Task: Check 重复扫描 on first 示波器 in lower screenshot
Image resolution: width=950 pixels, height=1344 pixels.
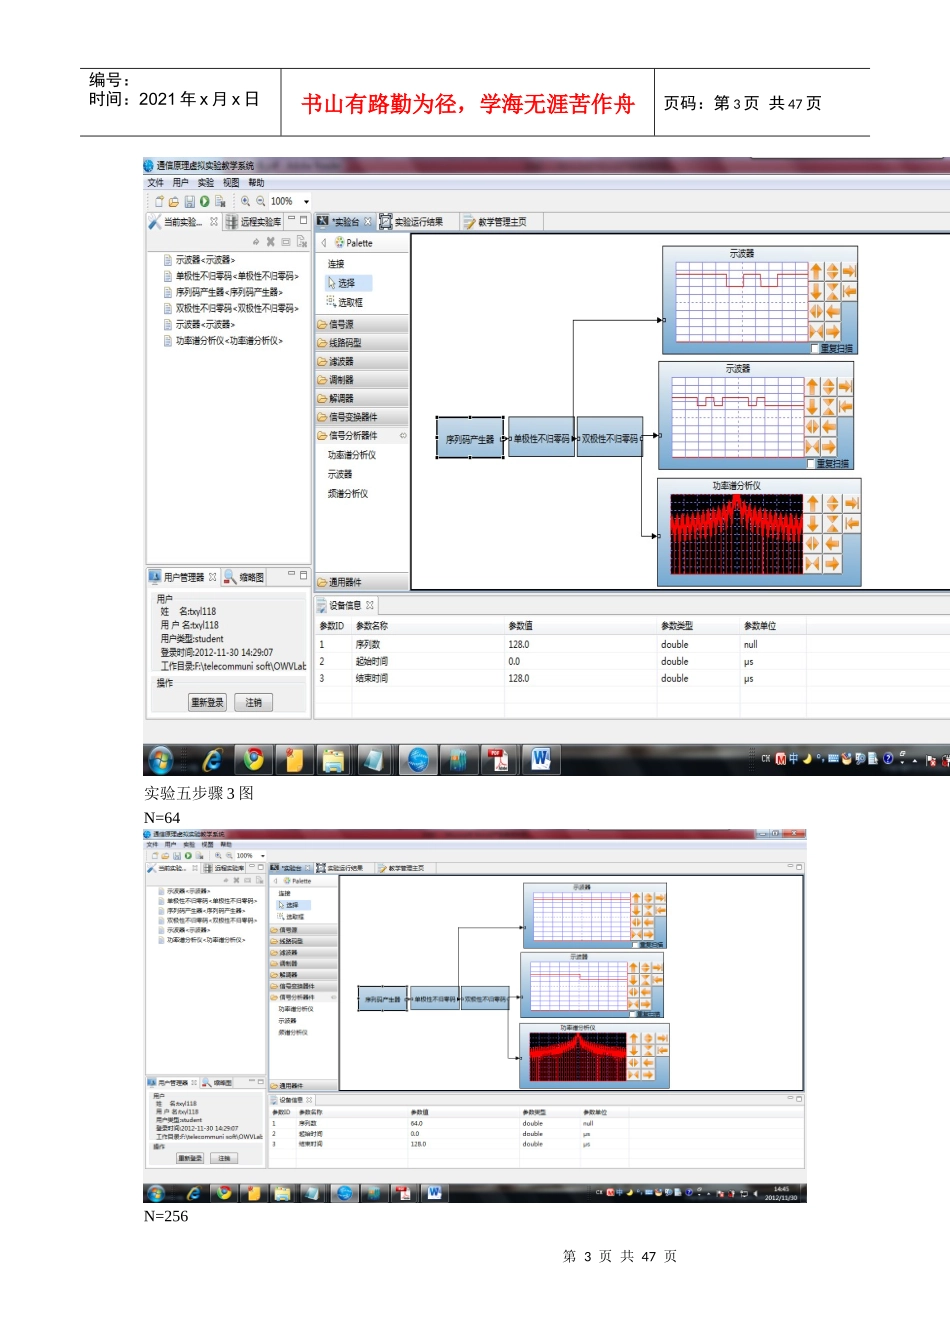Action: click(x=635, y=944)
